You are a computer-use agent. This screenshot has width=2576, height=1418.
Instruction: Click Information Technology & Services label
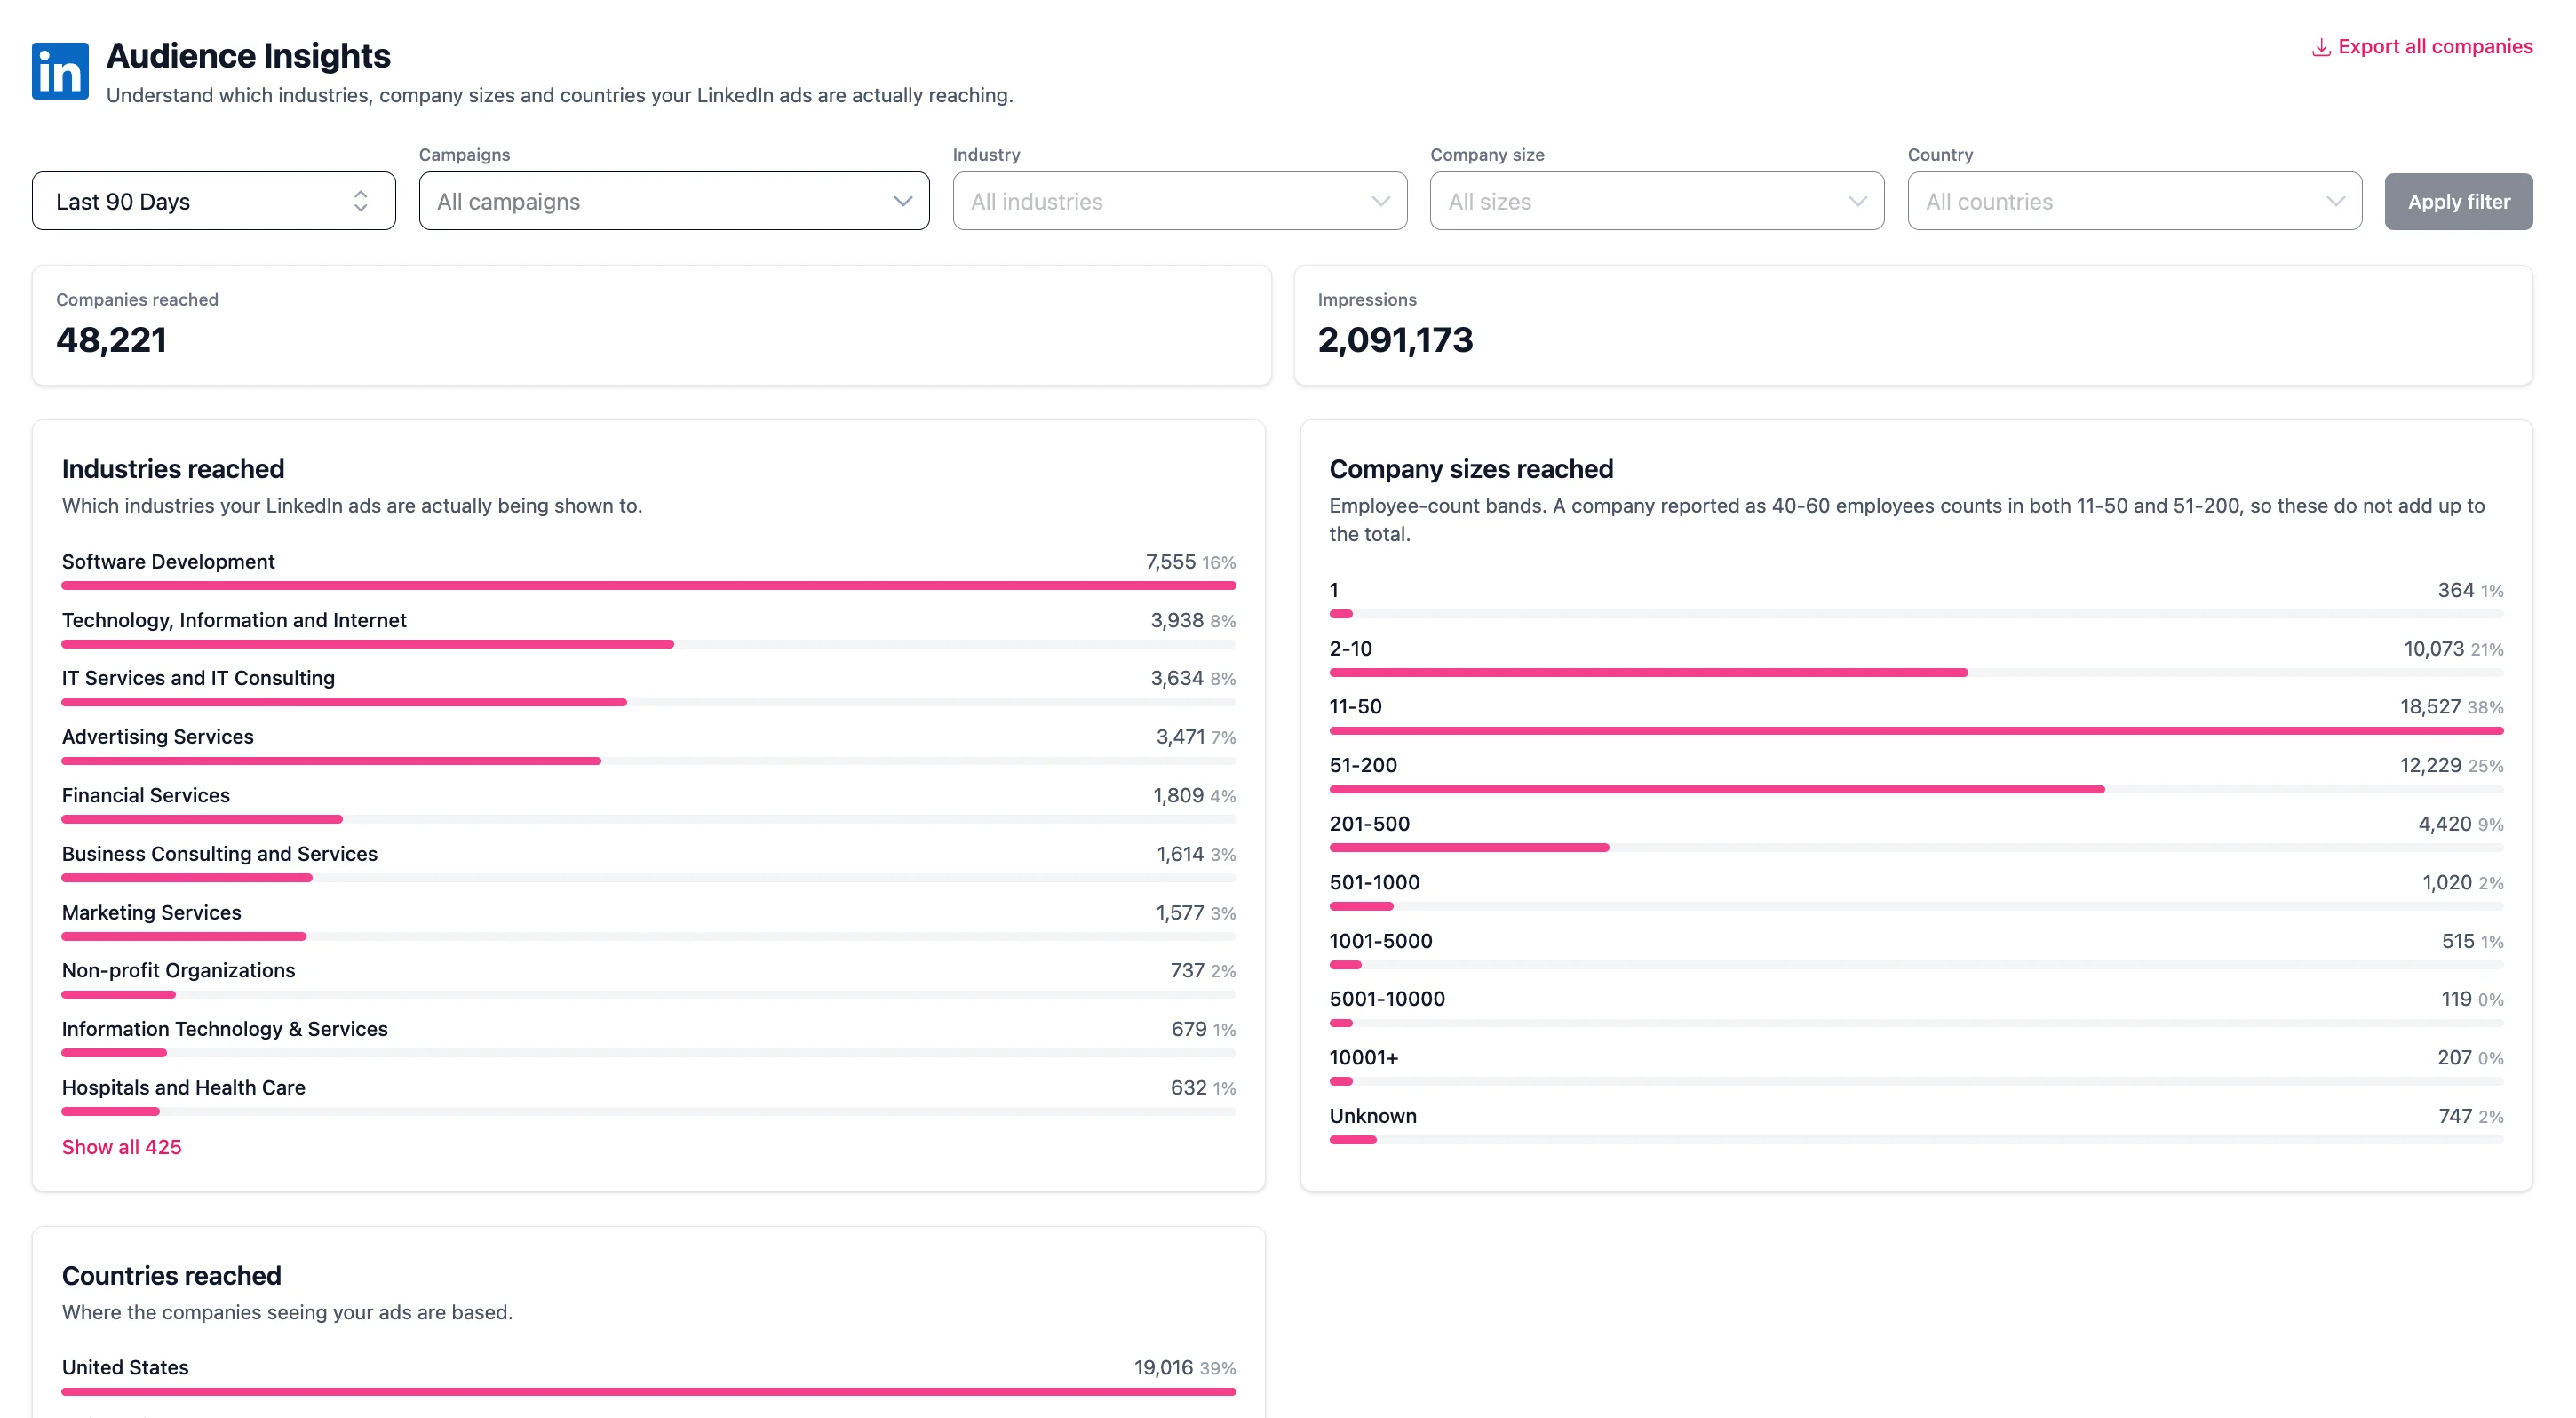(x=225, y=1029)
